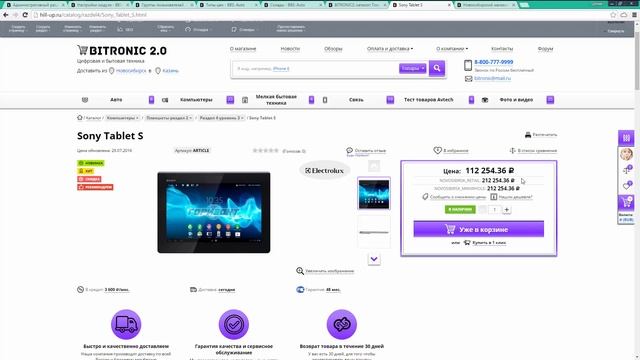
Task: Expand toggle next to Тест товаров Avtech
Action: pos(471,100)
